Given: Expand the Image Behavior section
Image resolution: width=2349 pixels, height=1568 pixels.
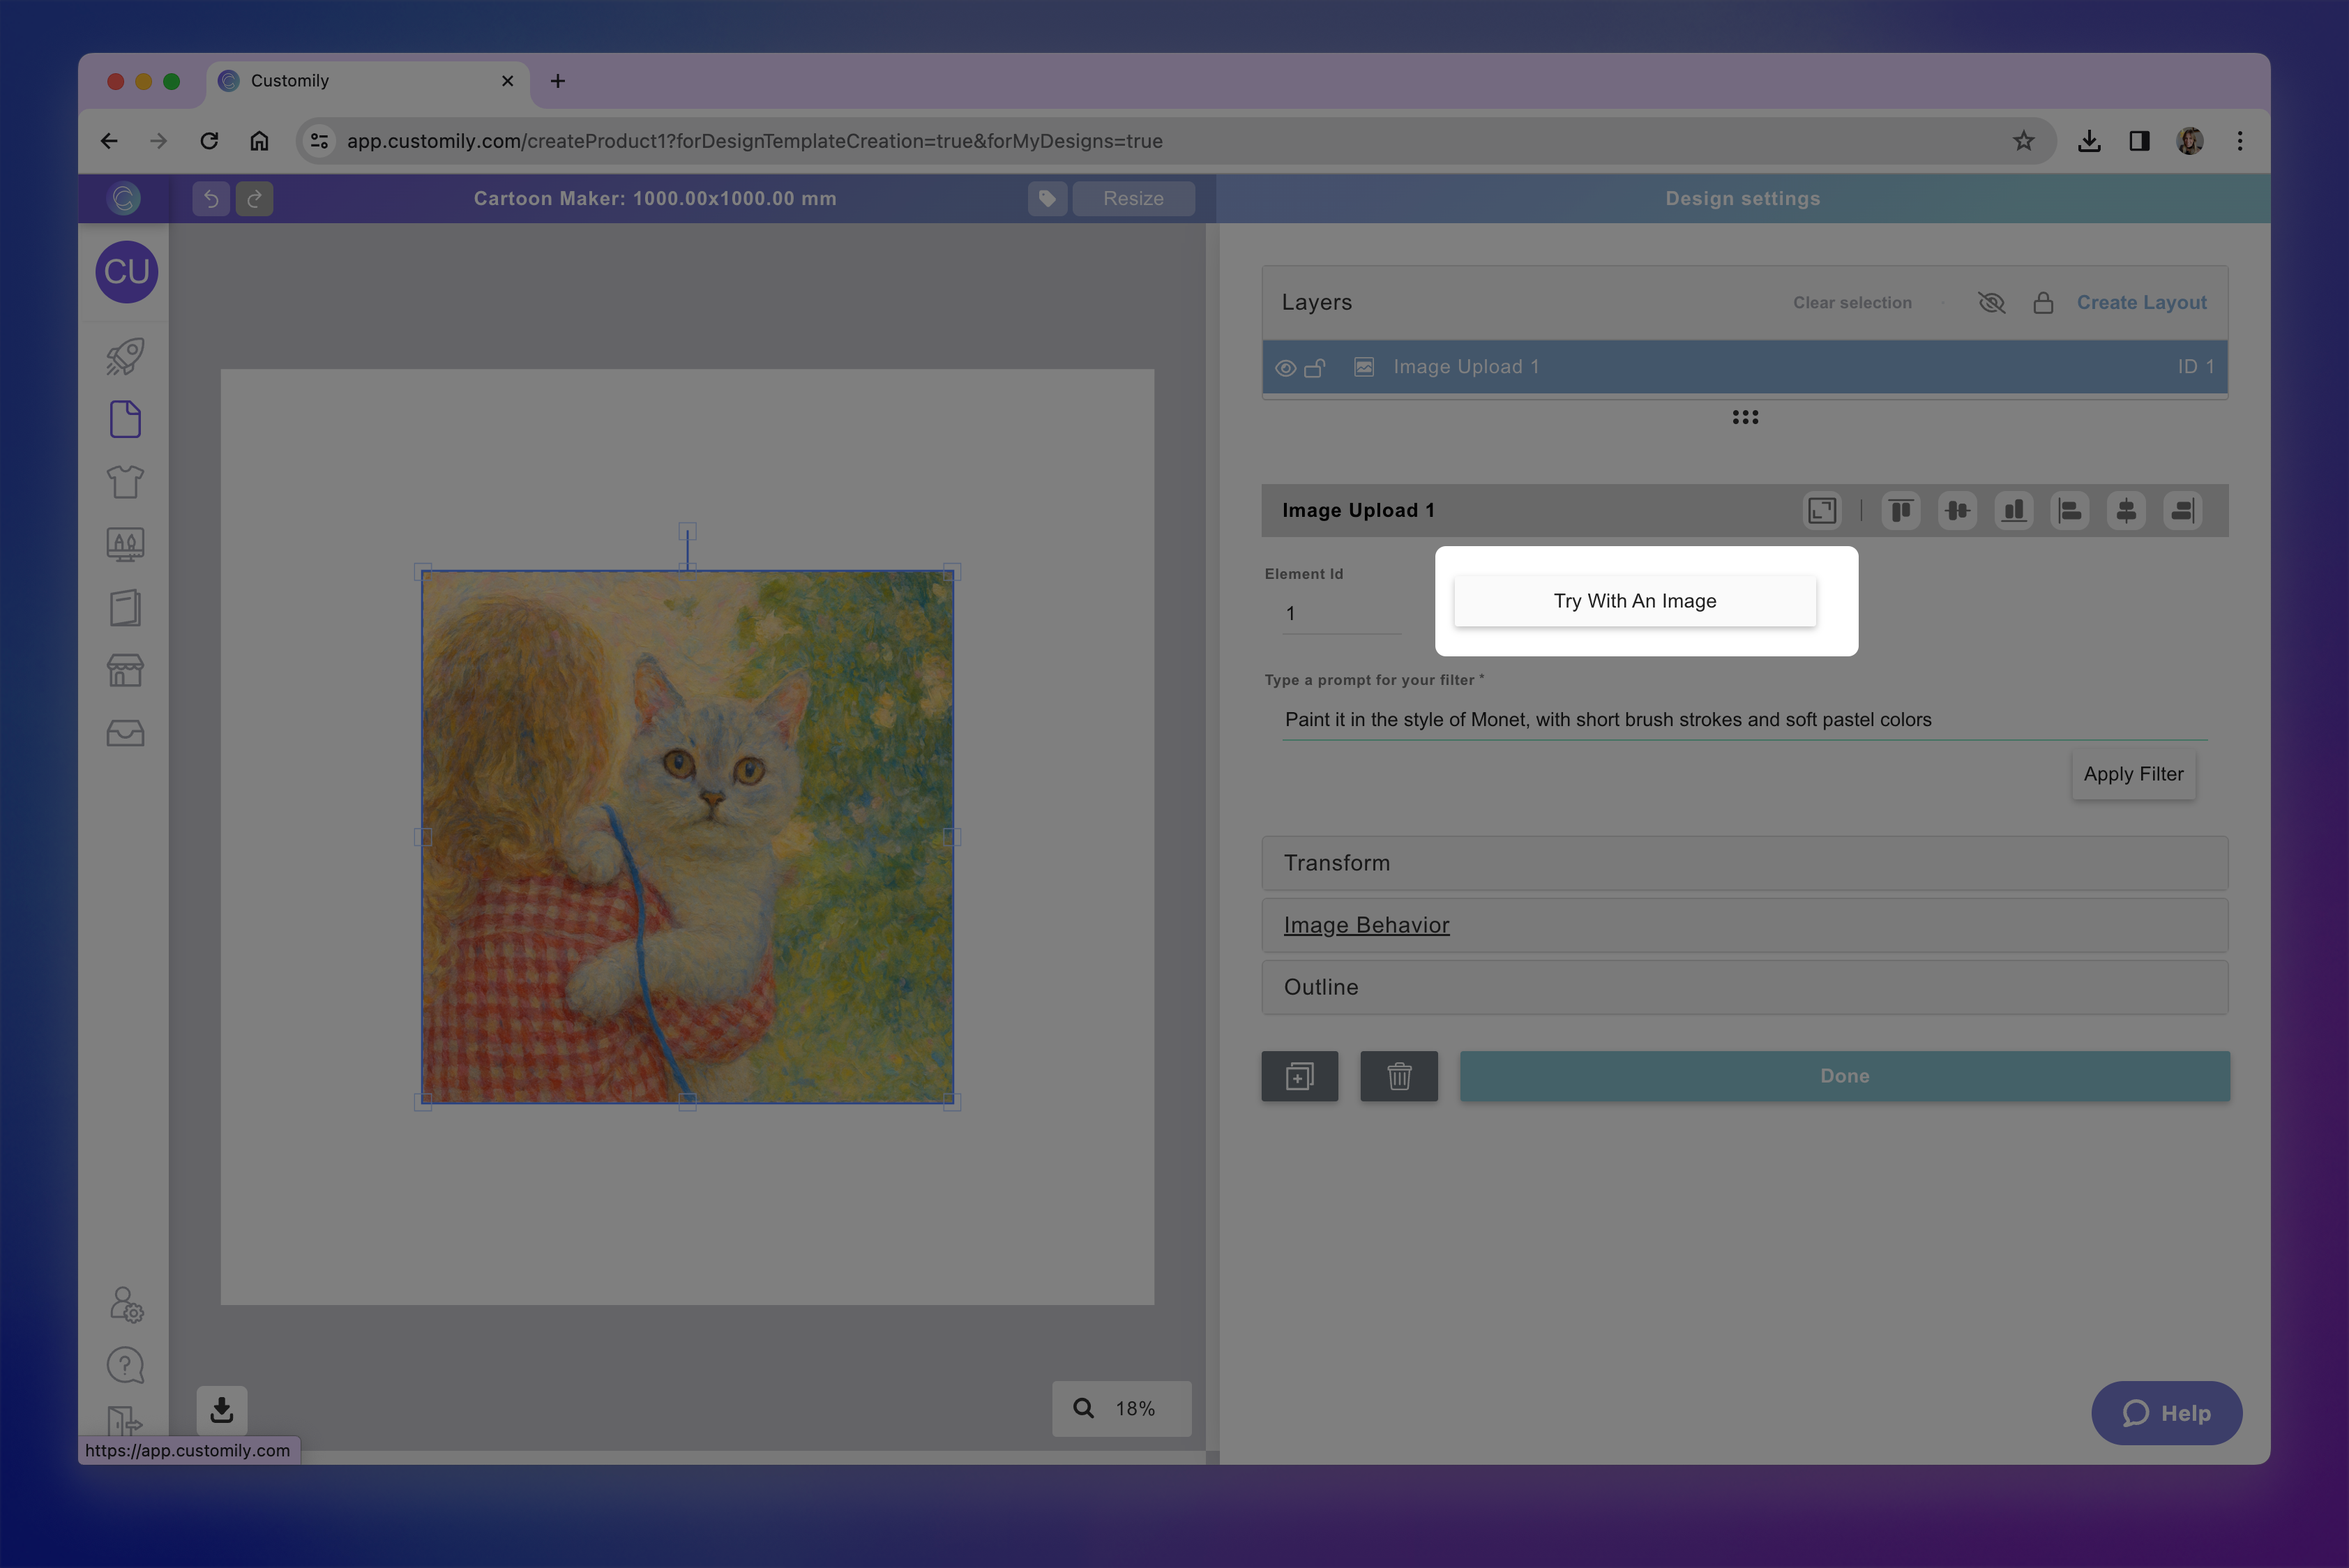Looking at the screenshot, I should (x=1745, y=925).
